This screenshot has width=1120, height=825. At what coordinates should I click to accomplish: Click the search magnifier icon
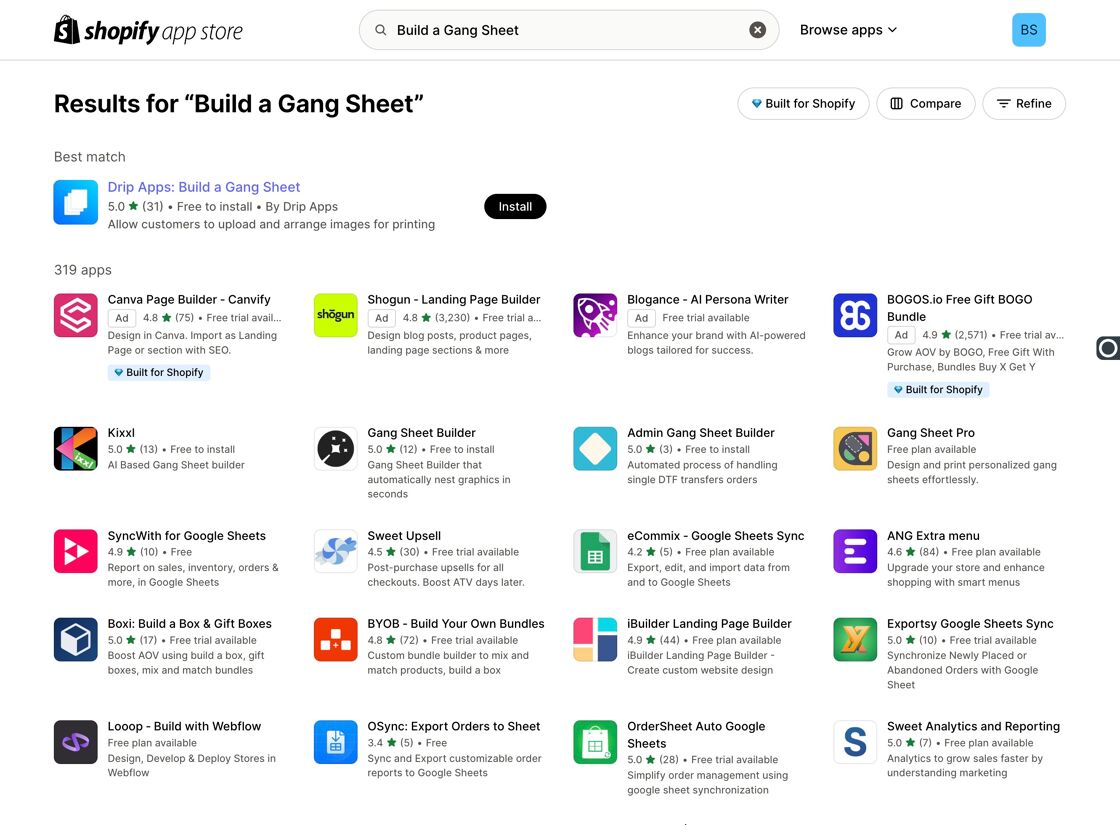381,30
